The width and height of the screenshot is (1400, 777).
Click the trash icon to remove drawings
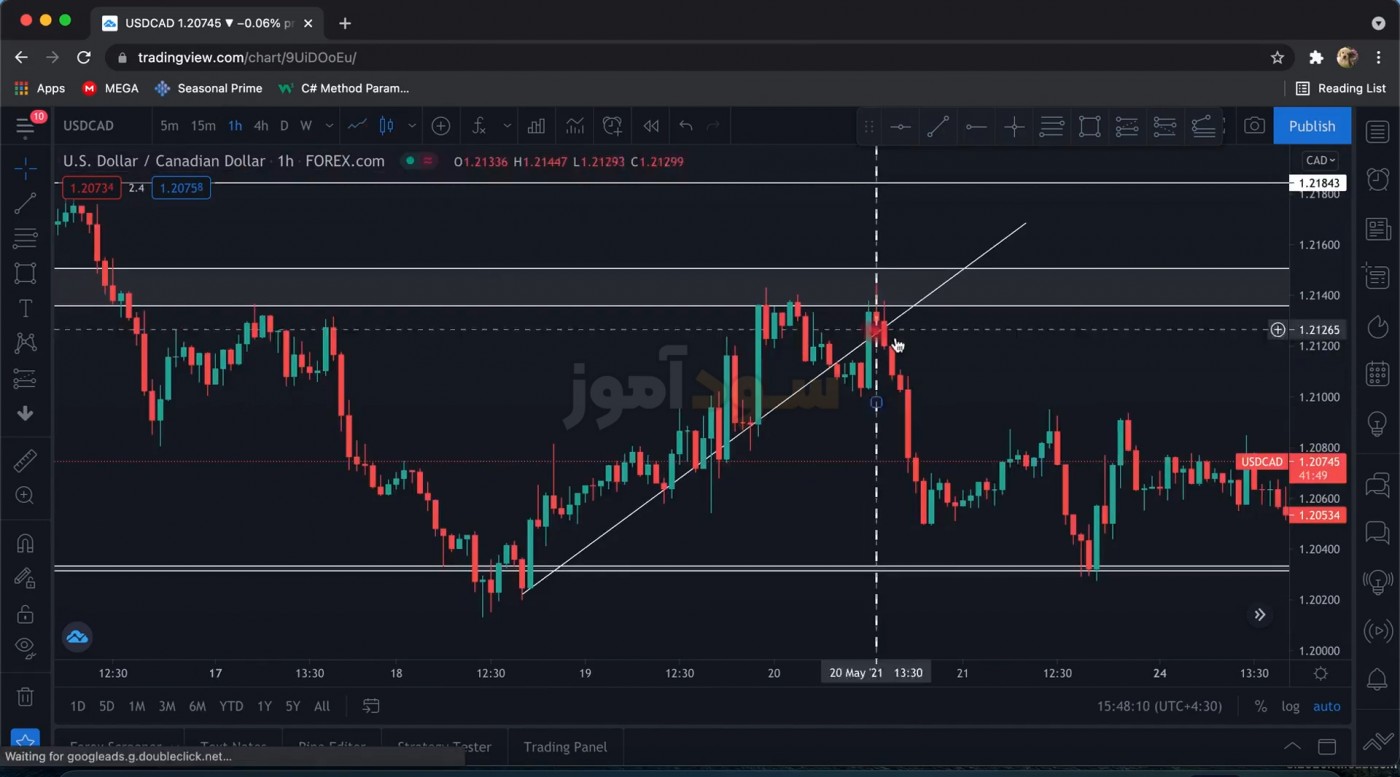[x=25, y=696]
